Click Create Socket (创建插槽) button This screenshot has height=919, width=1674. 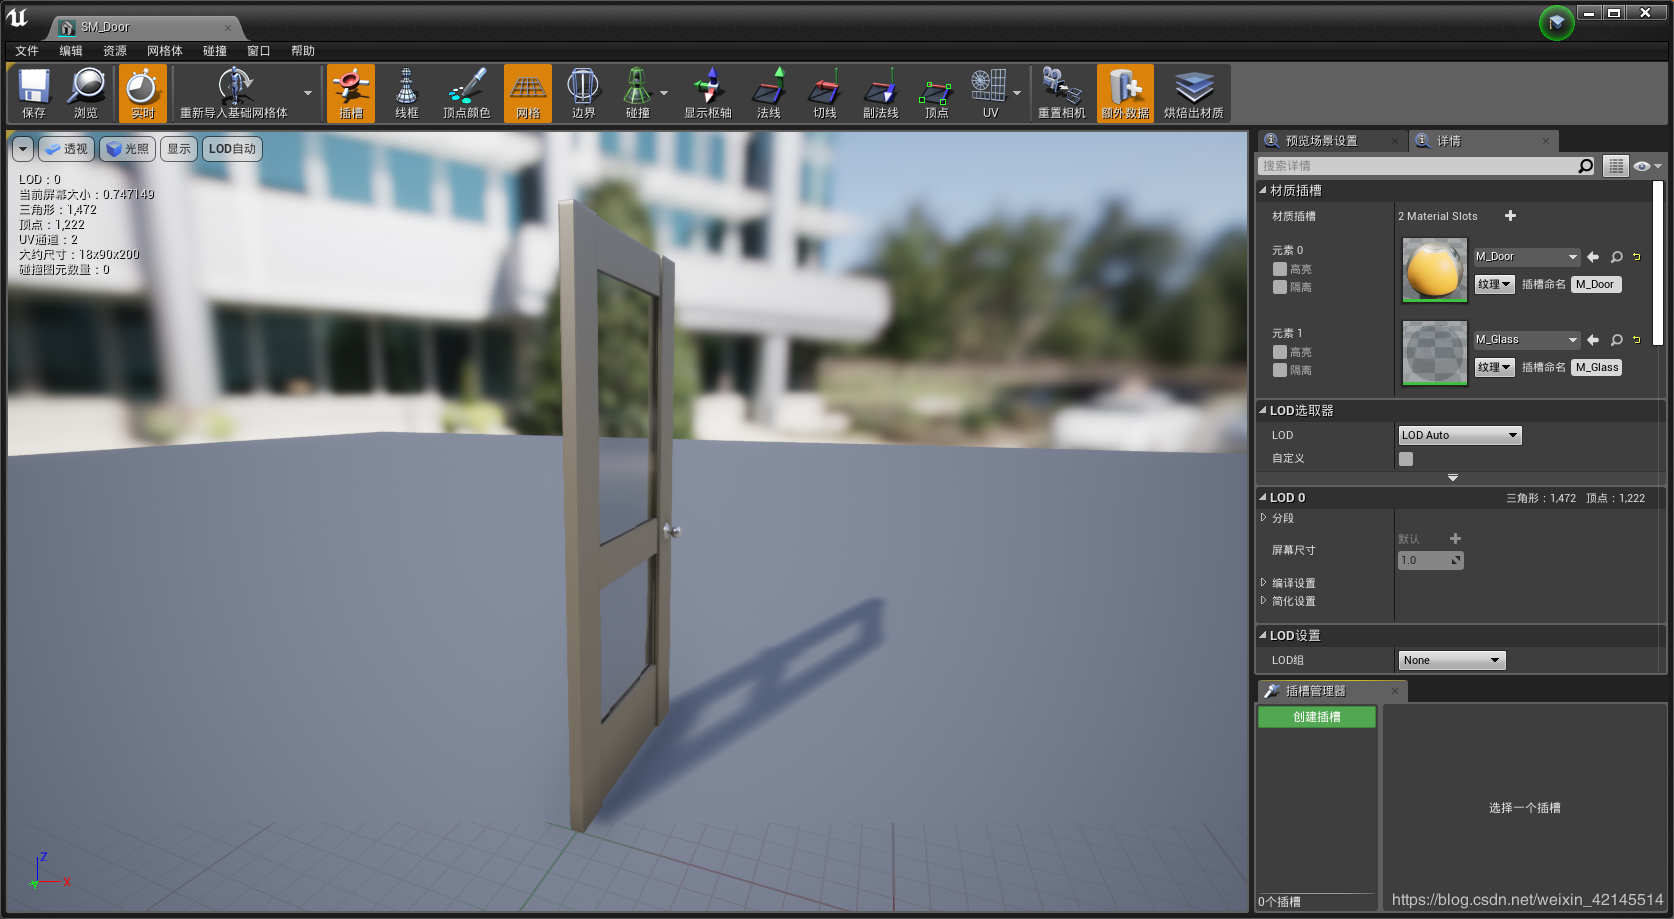pos(1317,717)
